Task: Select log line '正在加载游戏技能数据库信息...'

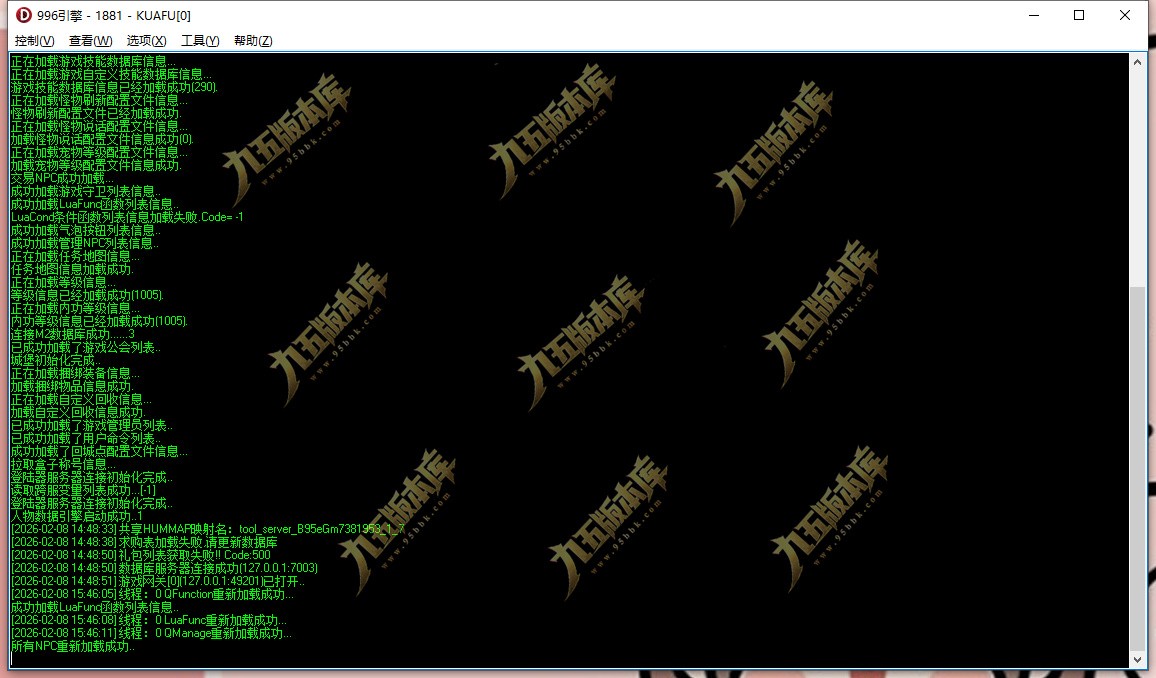Action: (94, 61)
